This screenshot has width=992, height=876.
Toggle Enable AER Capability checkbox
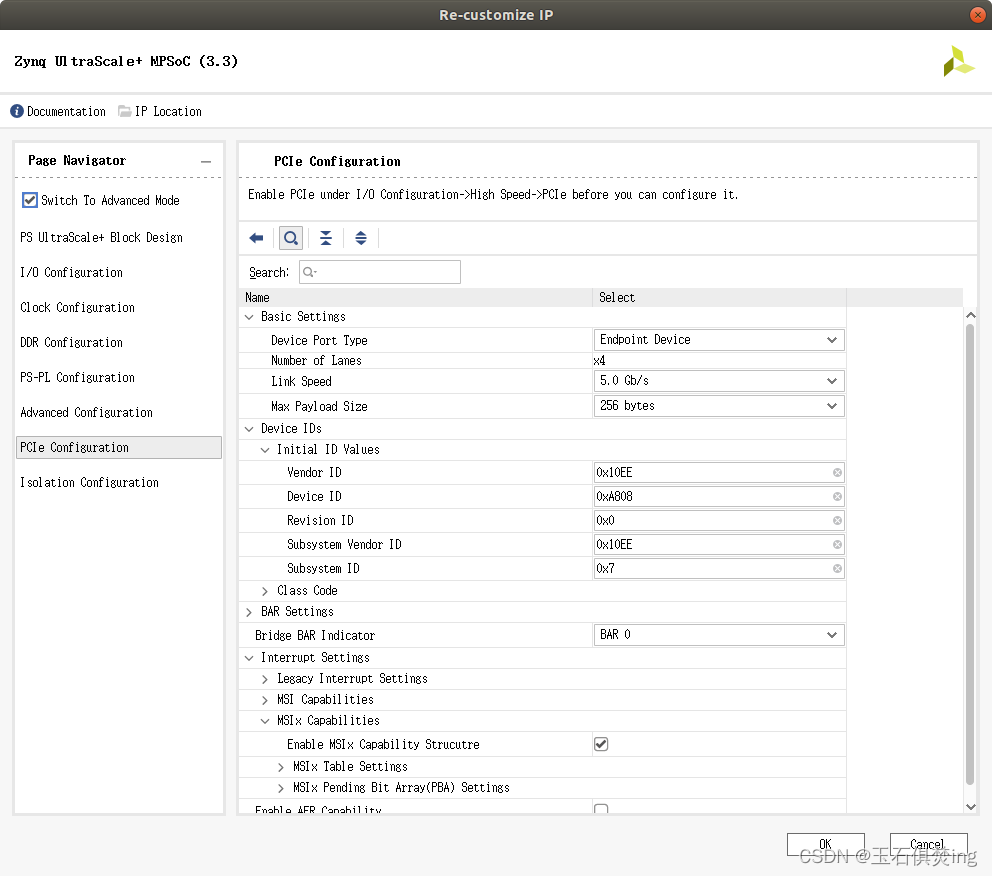[x=601, y=809]
